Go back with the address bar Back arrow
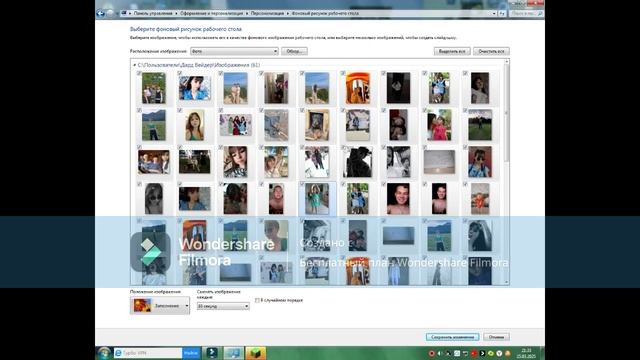This screenshot has width=640, height=360. pos(100,13)
